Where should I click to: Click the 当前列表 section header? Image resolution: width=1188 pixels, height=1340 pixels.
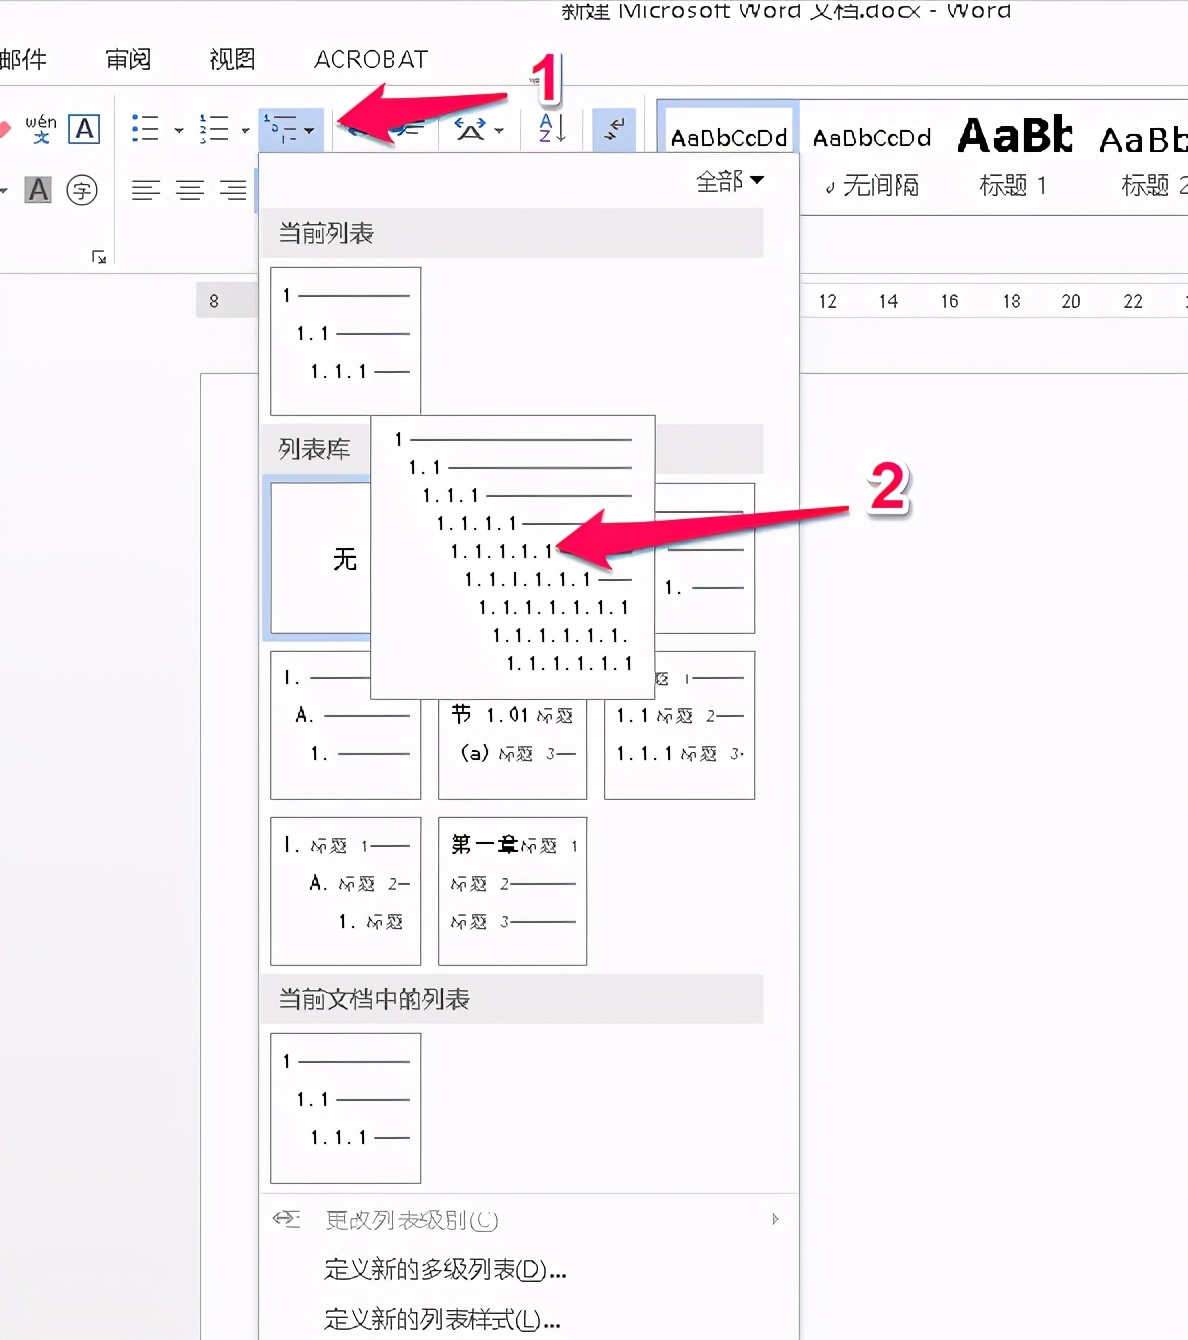tap(511, 233)
